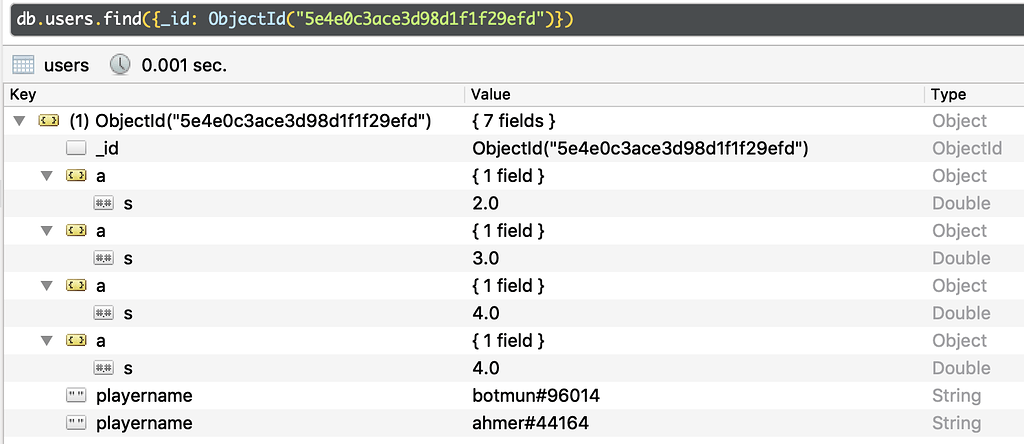The image size is (1024, 444).
Task: Click the Double icon of s with value 2.0
Action: point(103,204)
